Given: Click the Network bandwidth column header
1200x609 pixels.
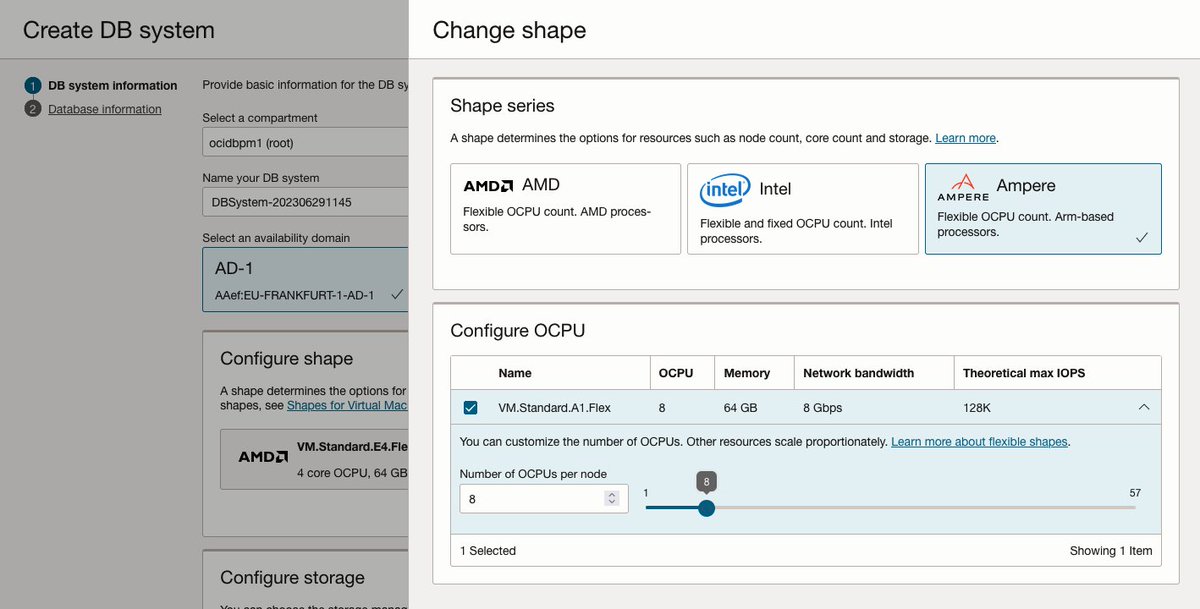Looking at the screenshot, I should (x=859, y=373).
